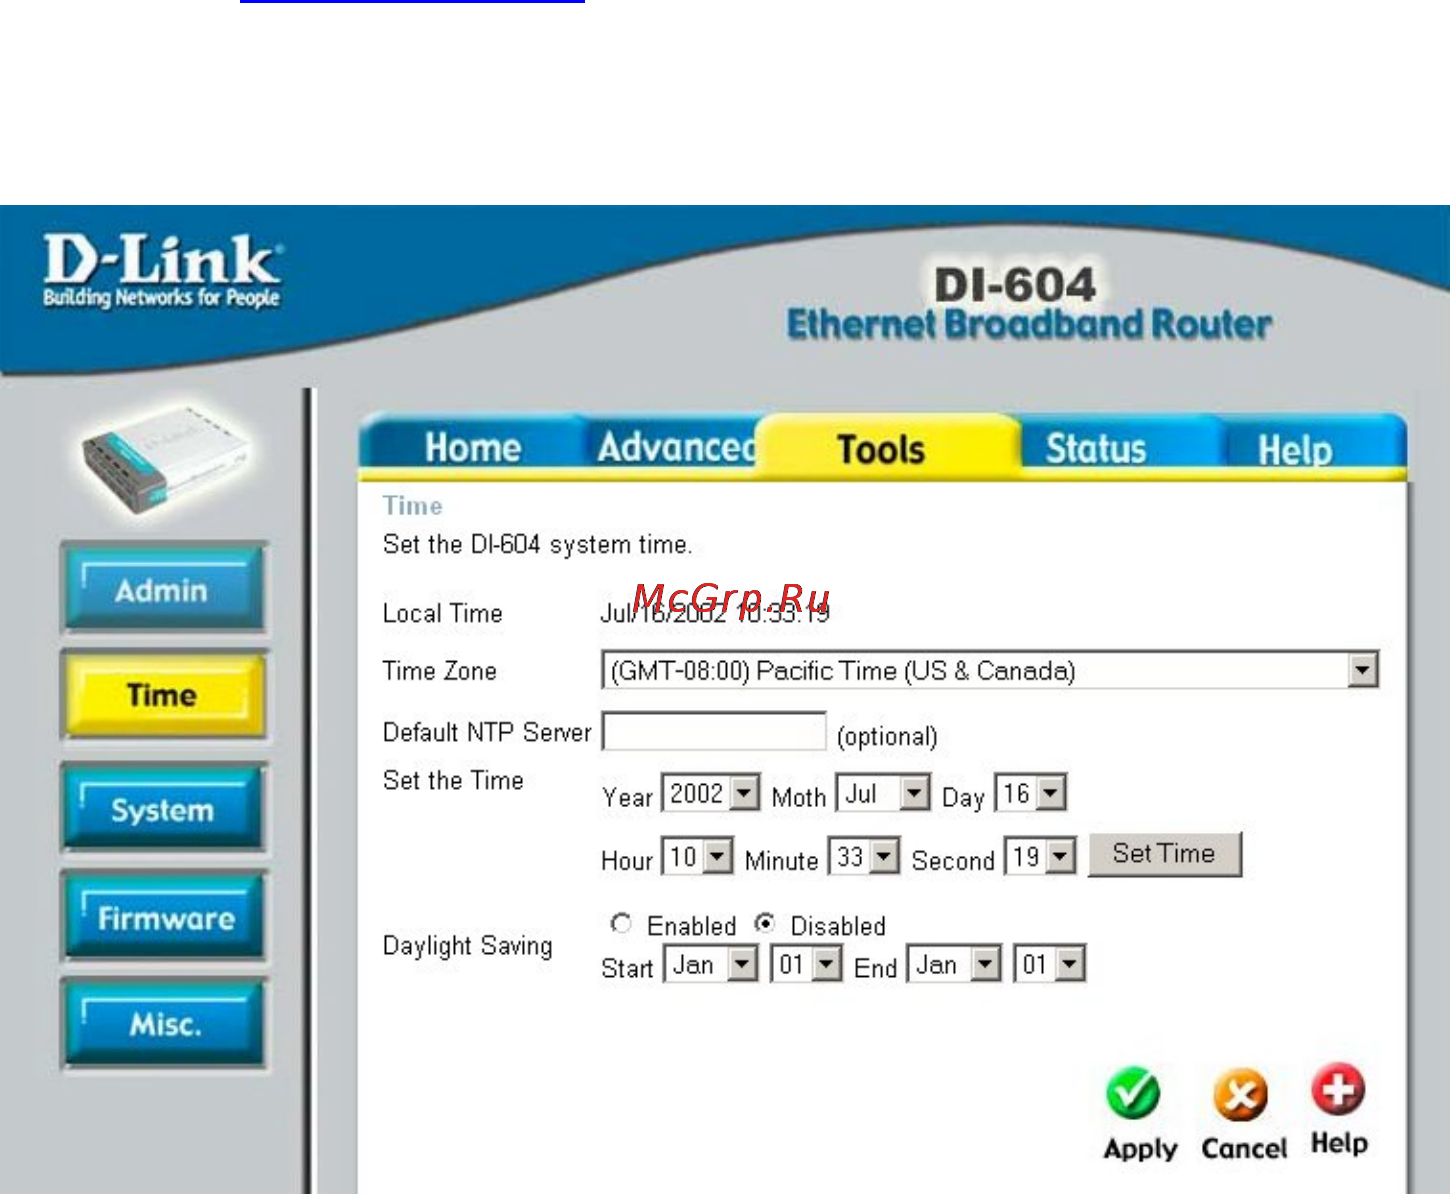Open the Month dropdown showing Jul
The height and width of the screenshot is (1194, 1450).
(x=884, y=794)
